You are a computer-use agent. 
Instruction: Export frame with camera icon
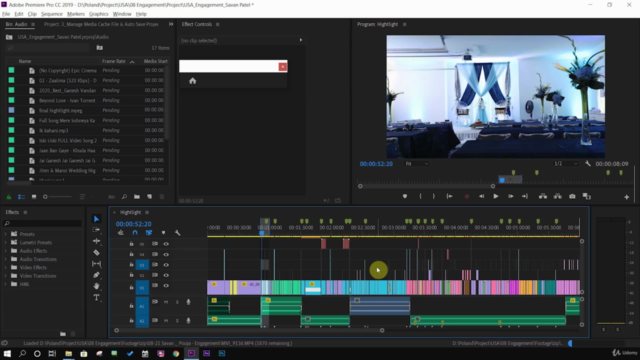[572, 196]
